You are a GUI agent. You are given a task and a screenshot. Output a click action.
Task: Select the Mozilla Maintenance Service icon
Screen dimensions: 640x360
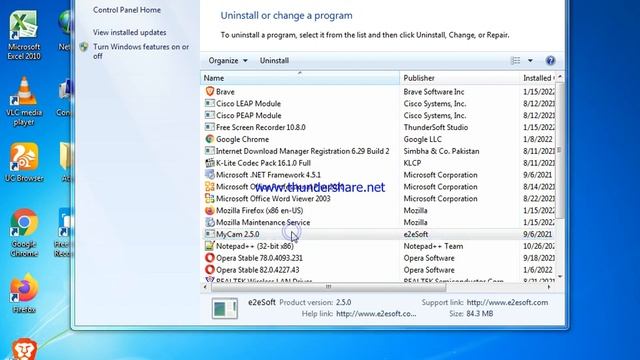(x=210, y=222)
